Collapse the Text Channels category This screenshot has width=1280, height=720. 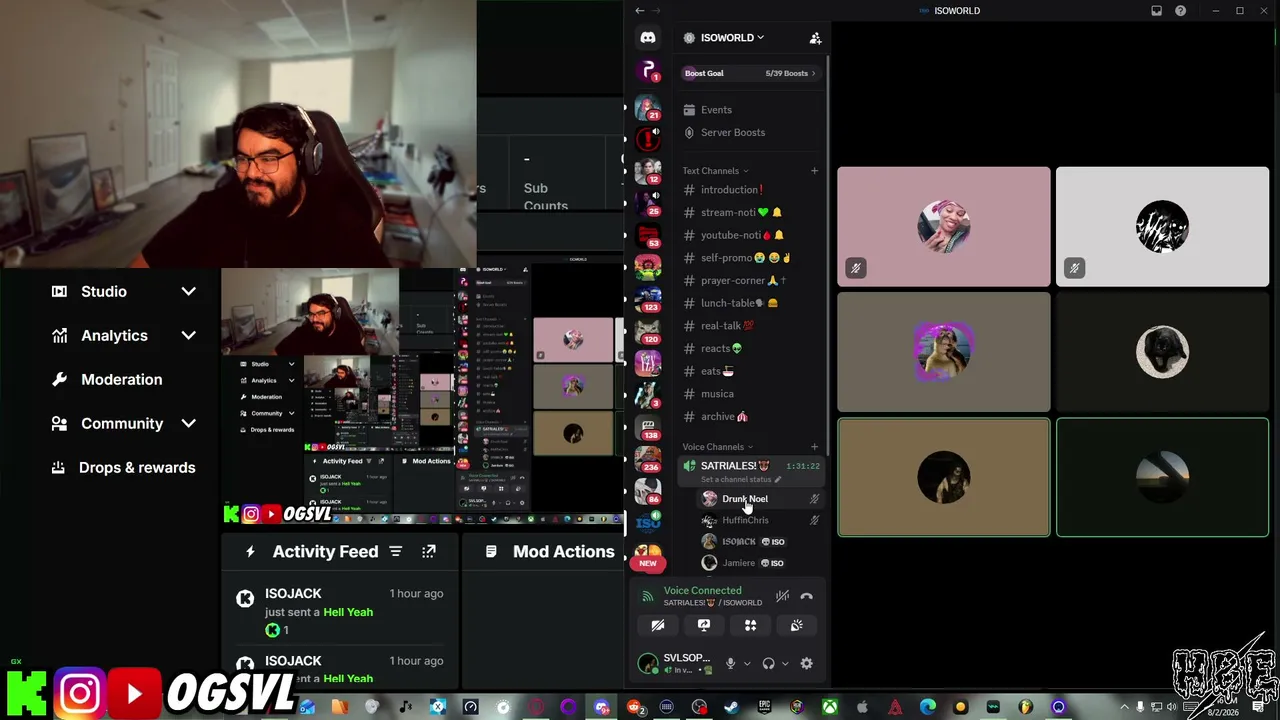pyautogui.click(x=715, y=171)
